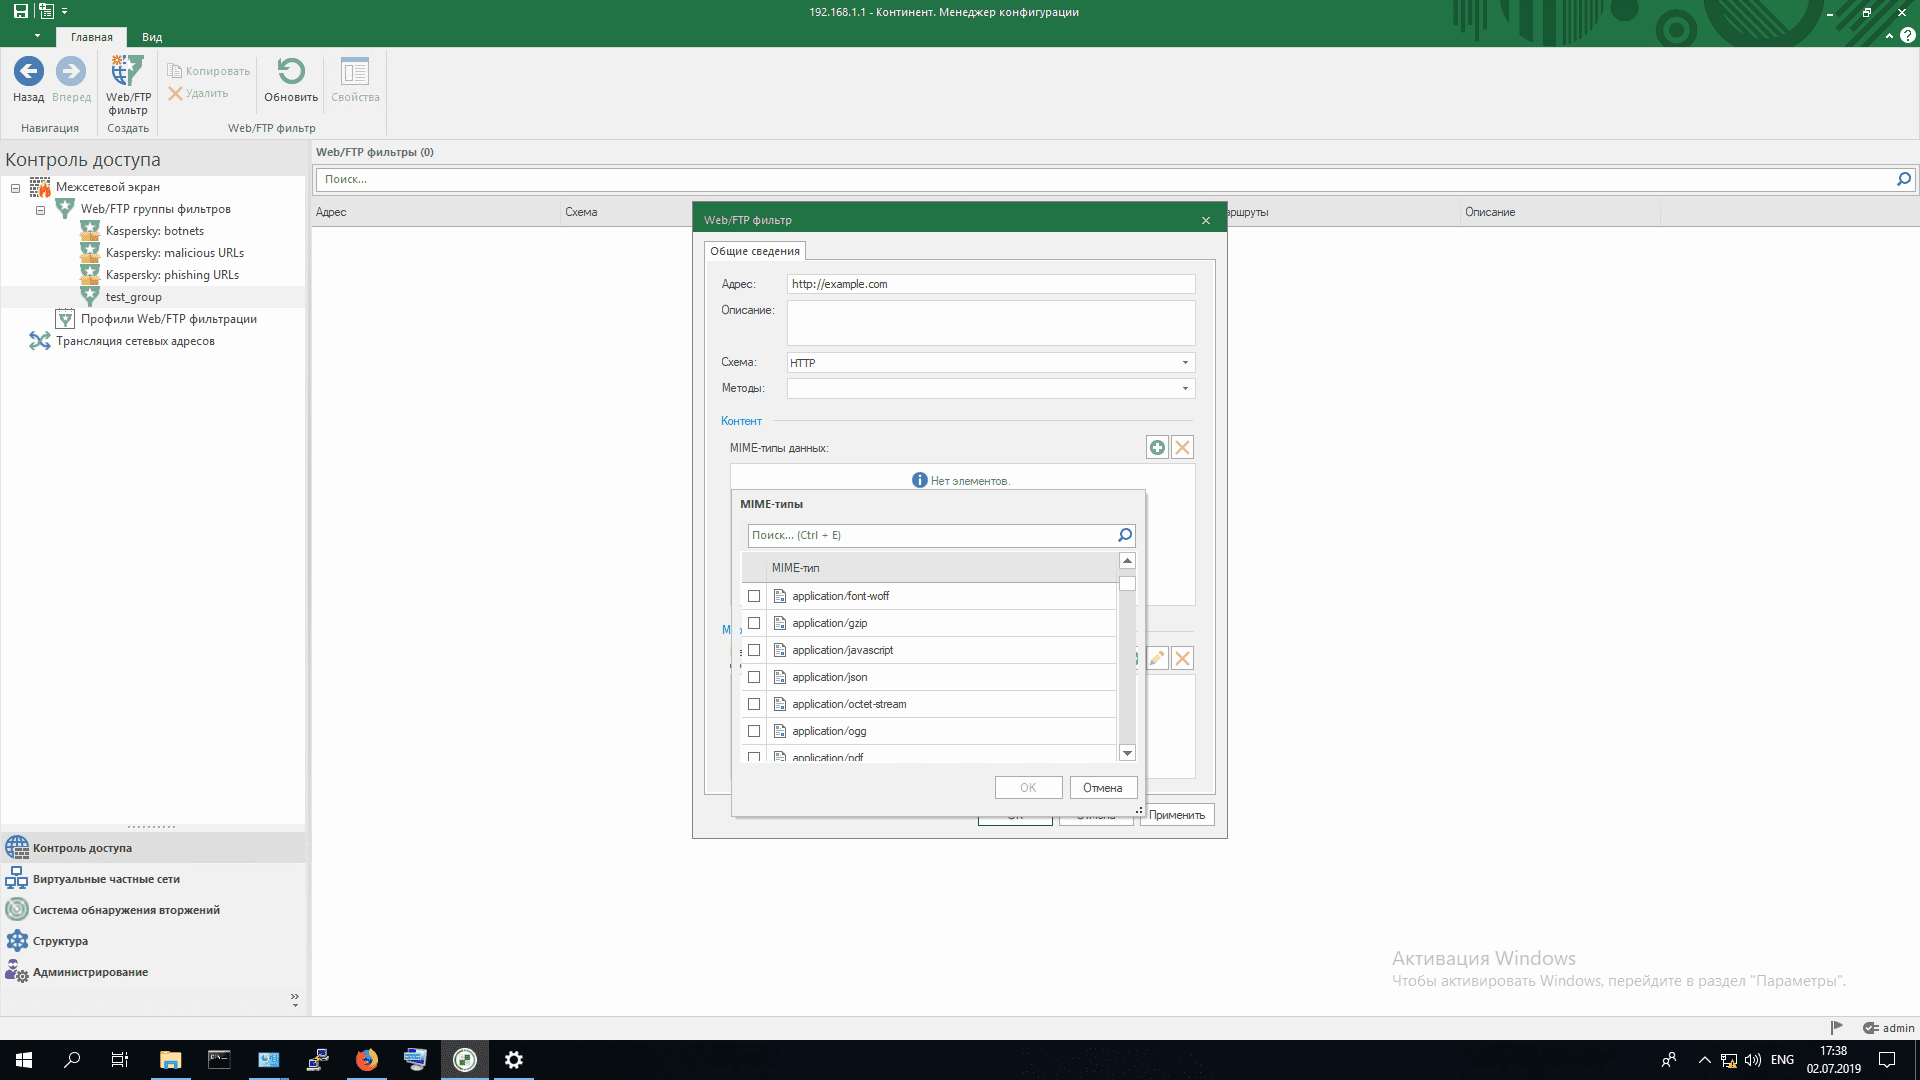Viewport: 1920px width, 1080px height.
Task: Check the application/javascript checkbox
Action: point(754,650)
